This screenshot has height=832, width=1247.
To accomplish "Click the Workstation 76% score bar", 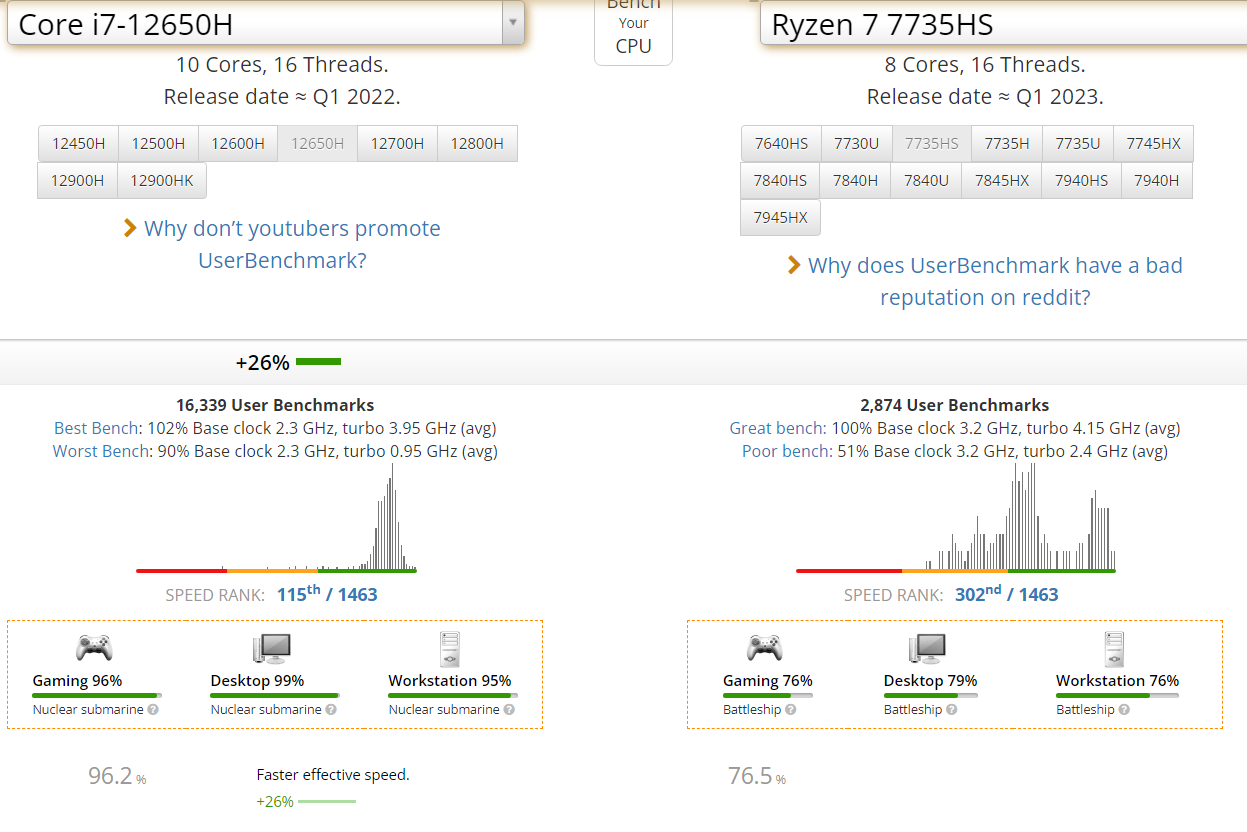I will point(1117,695).
